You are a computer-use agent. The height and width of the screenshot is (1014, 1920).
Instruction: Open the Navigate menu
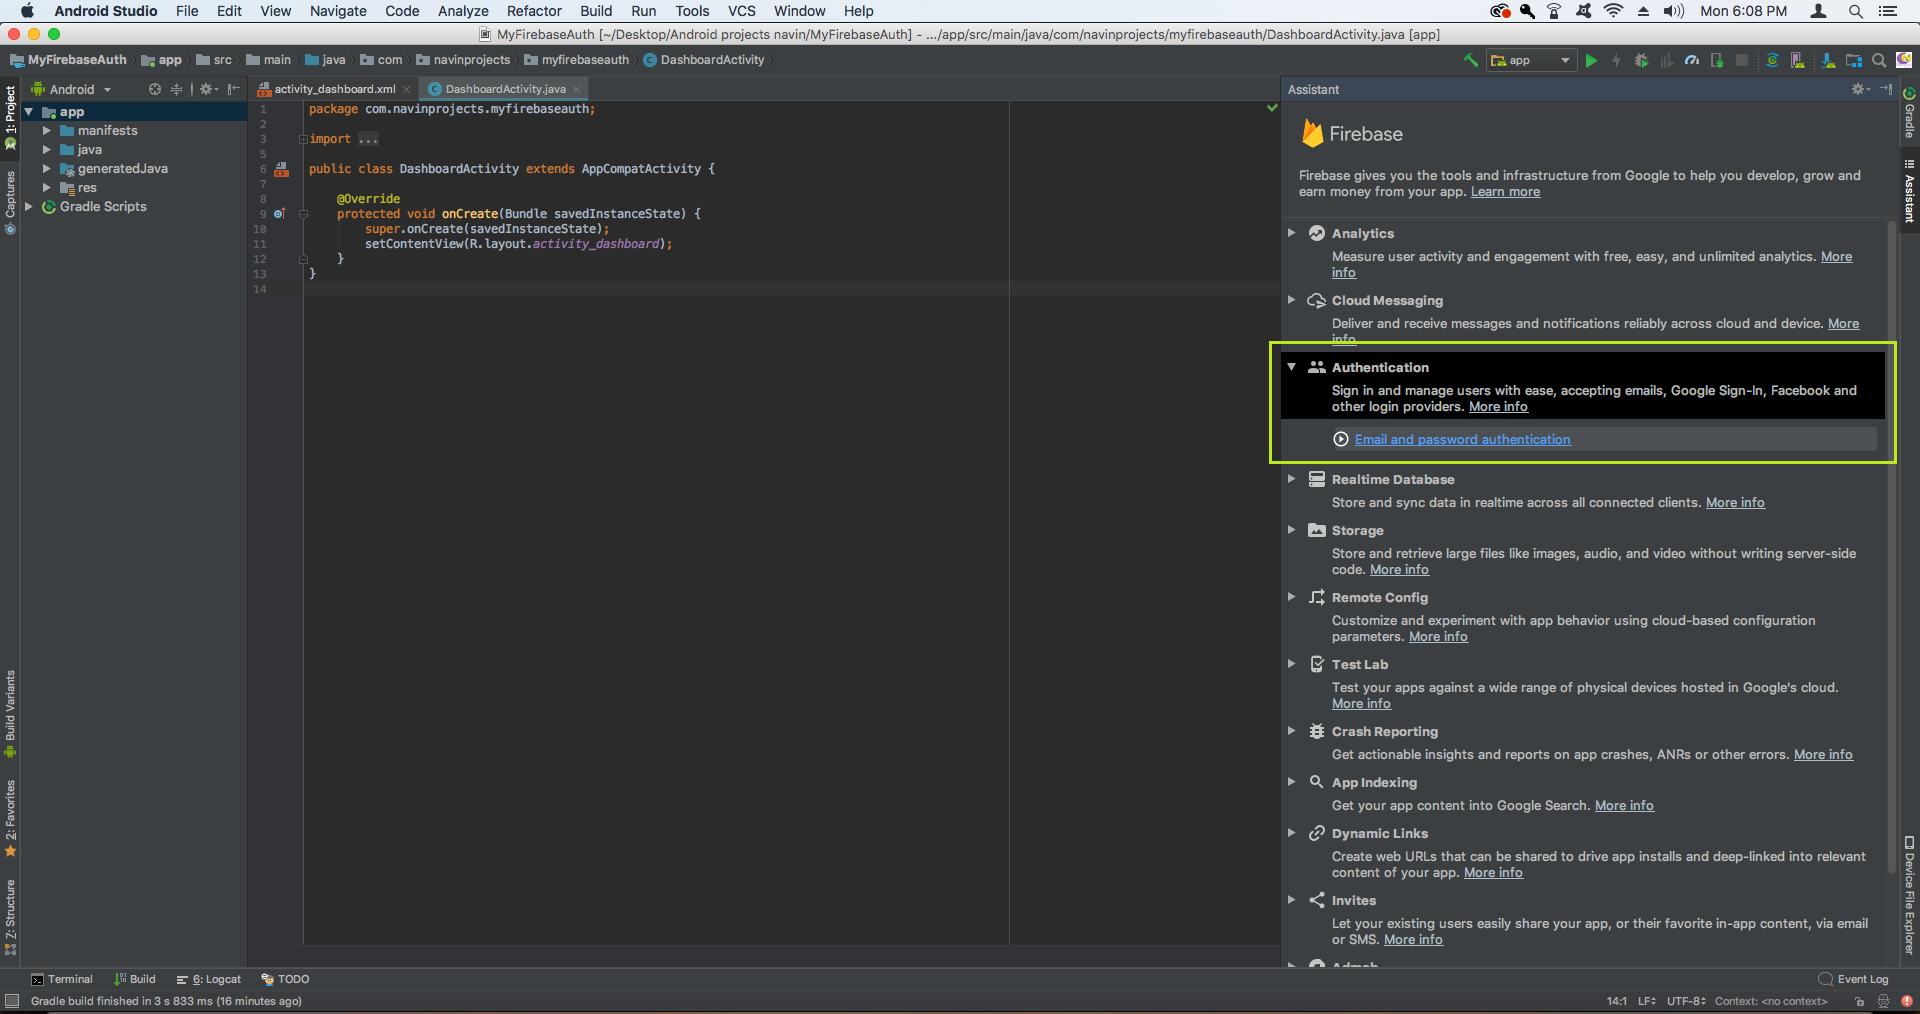click(x=338, y=11)
